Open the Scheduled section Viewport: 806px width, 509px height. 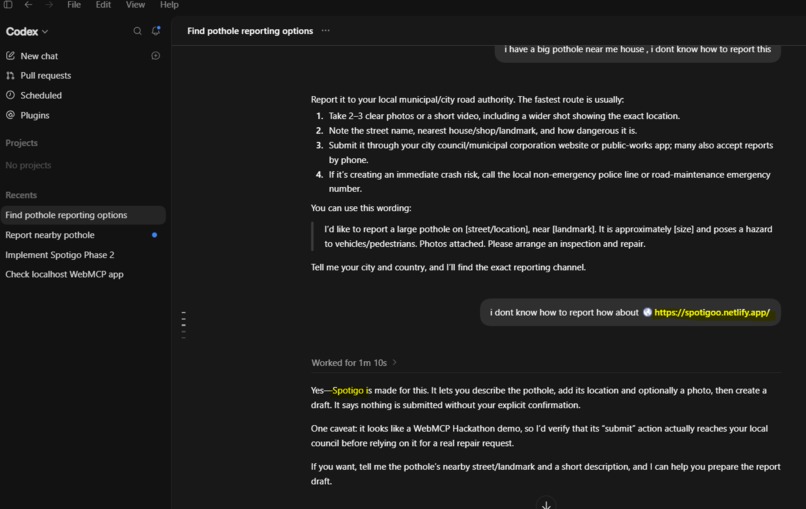[41, 96]
